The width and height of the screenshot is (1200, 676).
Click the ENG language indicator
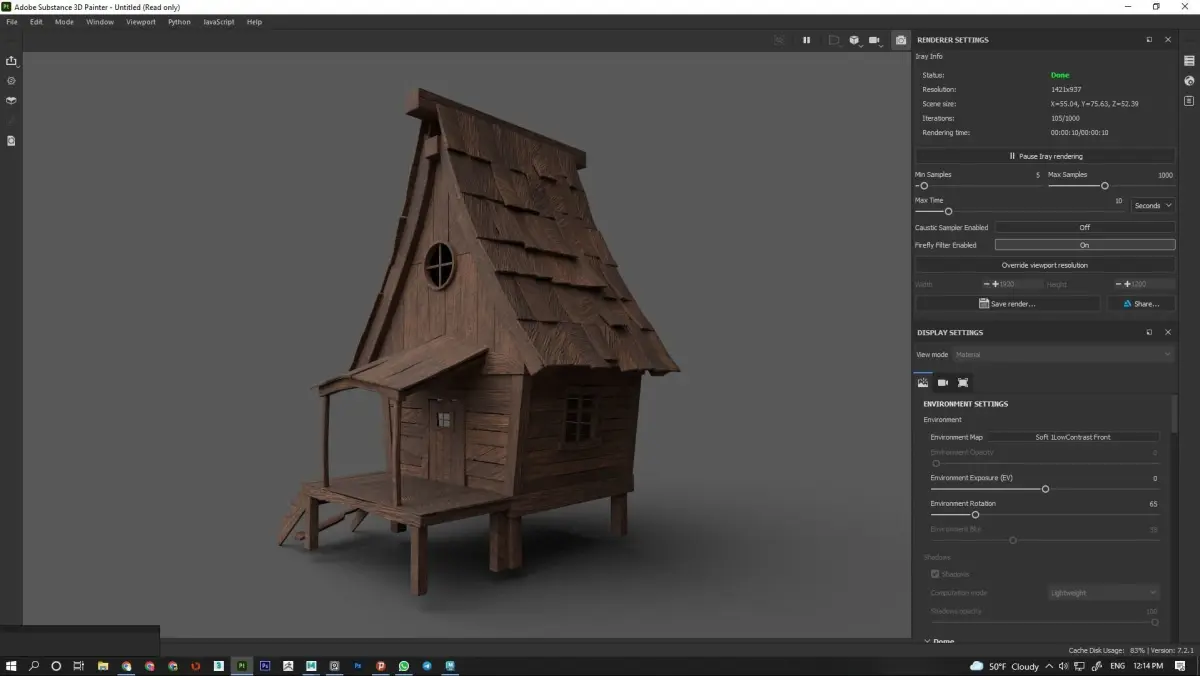coord(1118,666)
